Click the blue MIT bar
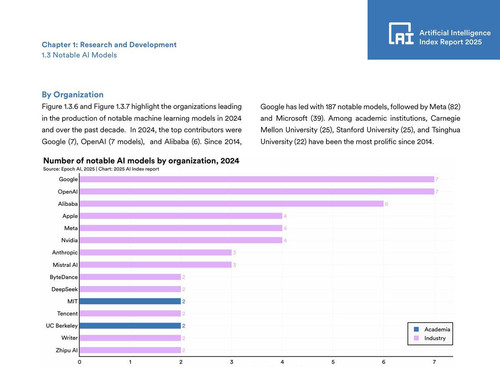500x367 pixels. (130, 301)
